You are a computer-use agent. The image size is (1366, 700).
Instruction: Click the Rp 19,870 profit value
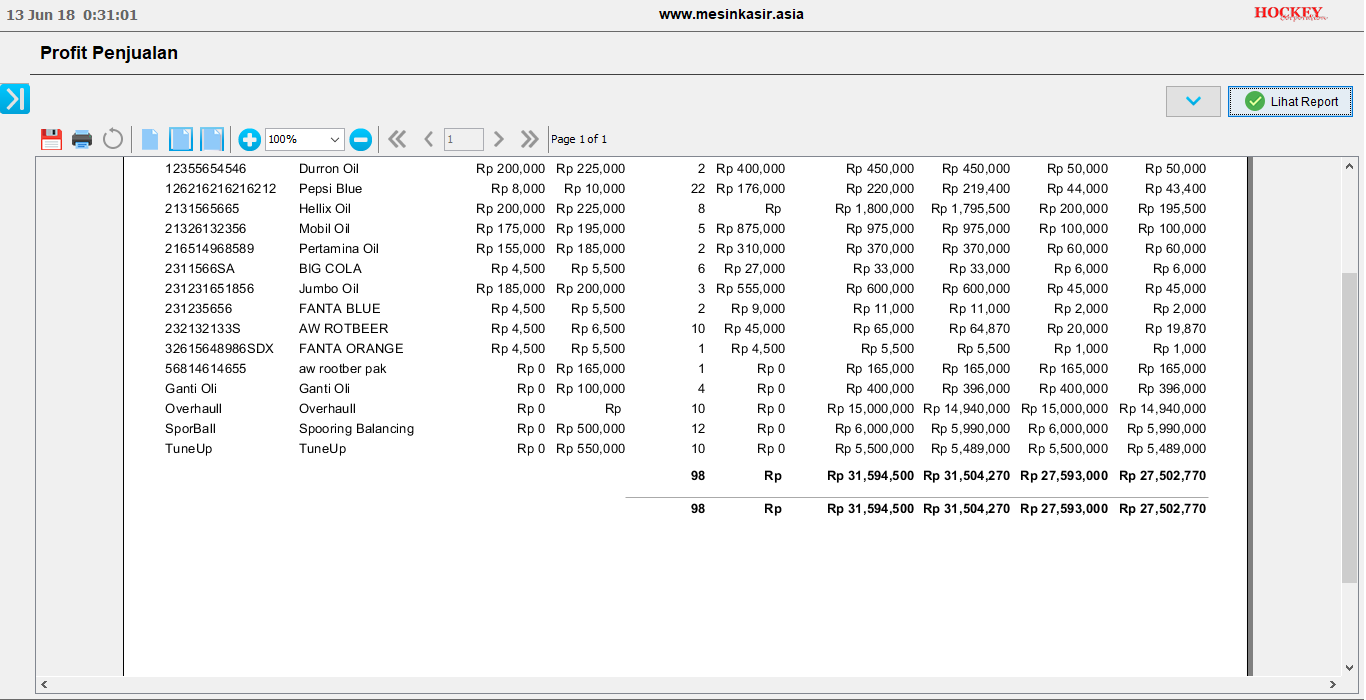[1178, 329]
